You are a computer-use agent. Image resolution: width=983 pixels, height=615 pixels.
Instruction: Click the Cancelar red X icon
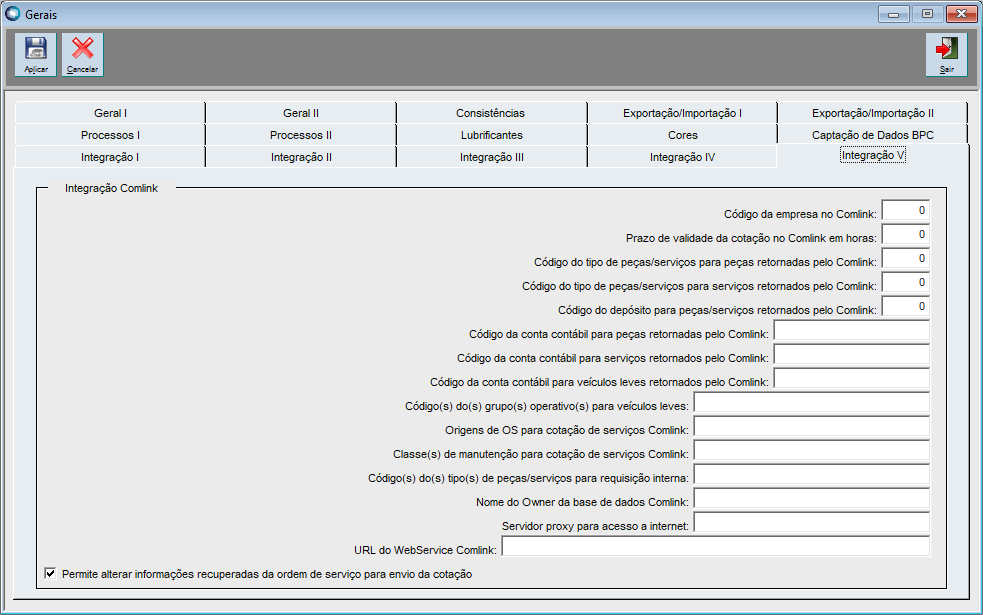[83, 55]
